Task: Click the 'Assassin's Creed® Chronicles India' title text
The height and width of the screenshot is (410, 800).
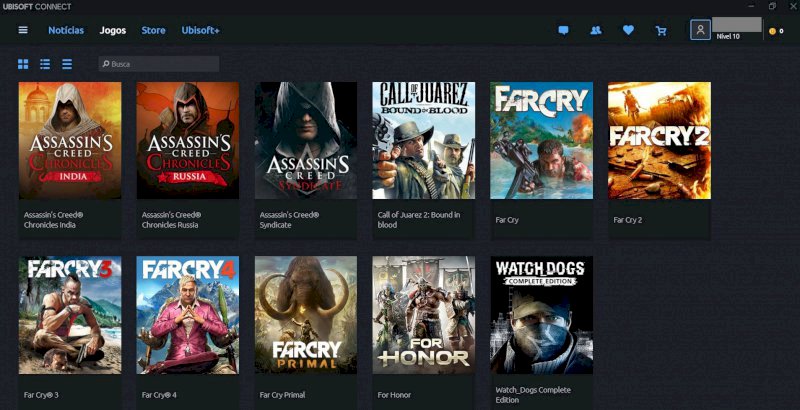Action: [54, 220]
